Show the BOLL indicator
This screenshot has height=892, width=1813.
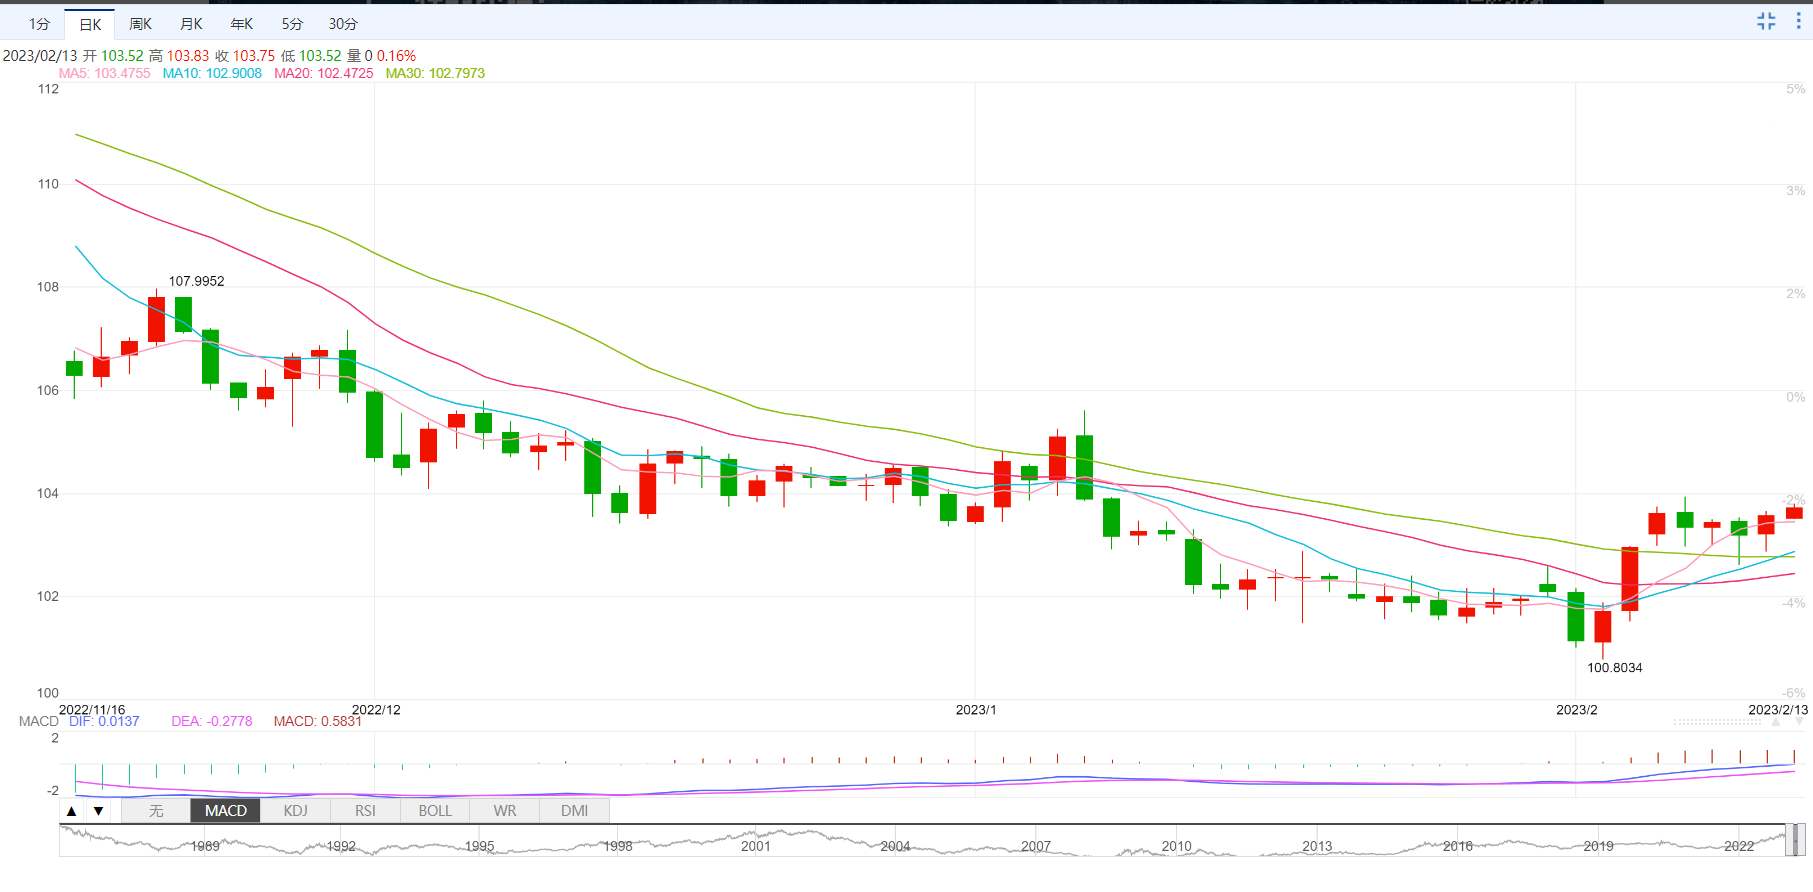pyautogui.click(x=435, y=811)
